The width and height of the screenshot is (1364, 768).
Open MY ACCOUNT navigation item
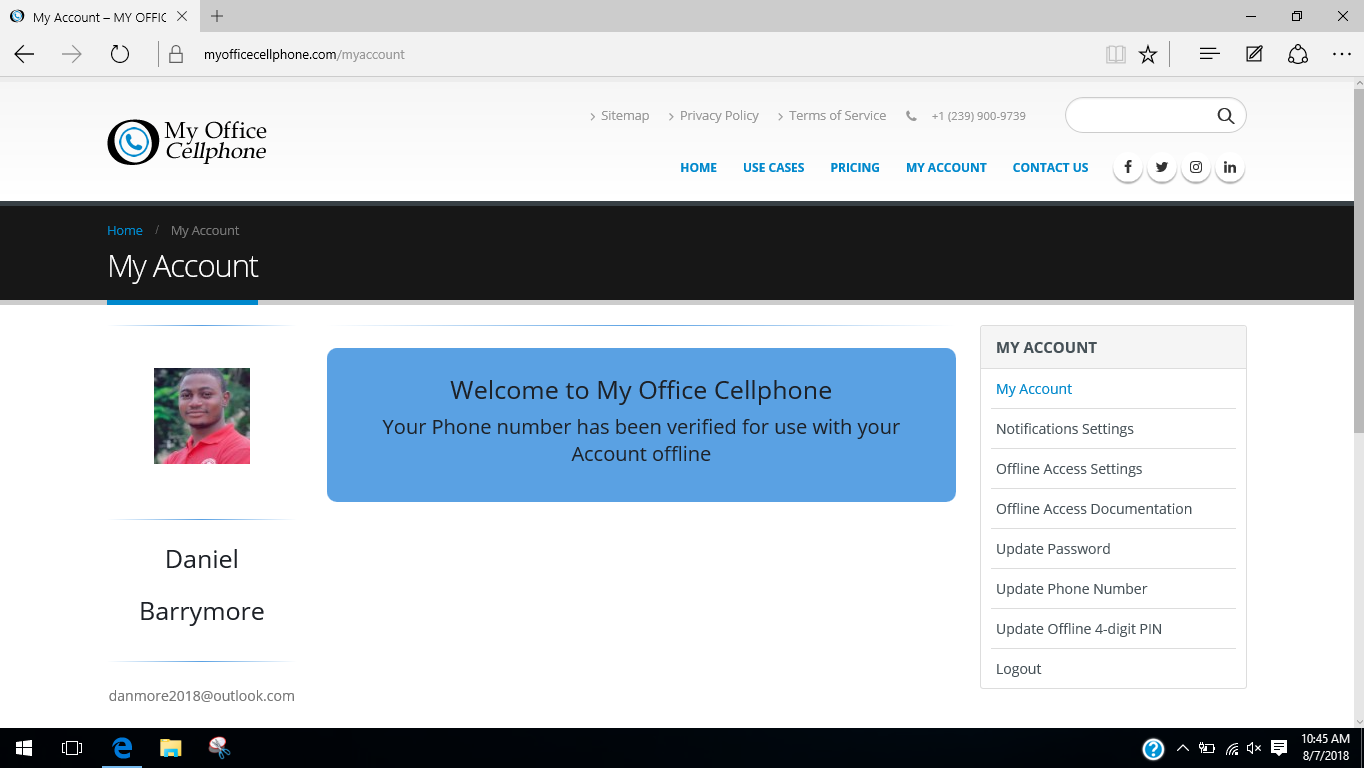coord(946,168)
